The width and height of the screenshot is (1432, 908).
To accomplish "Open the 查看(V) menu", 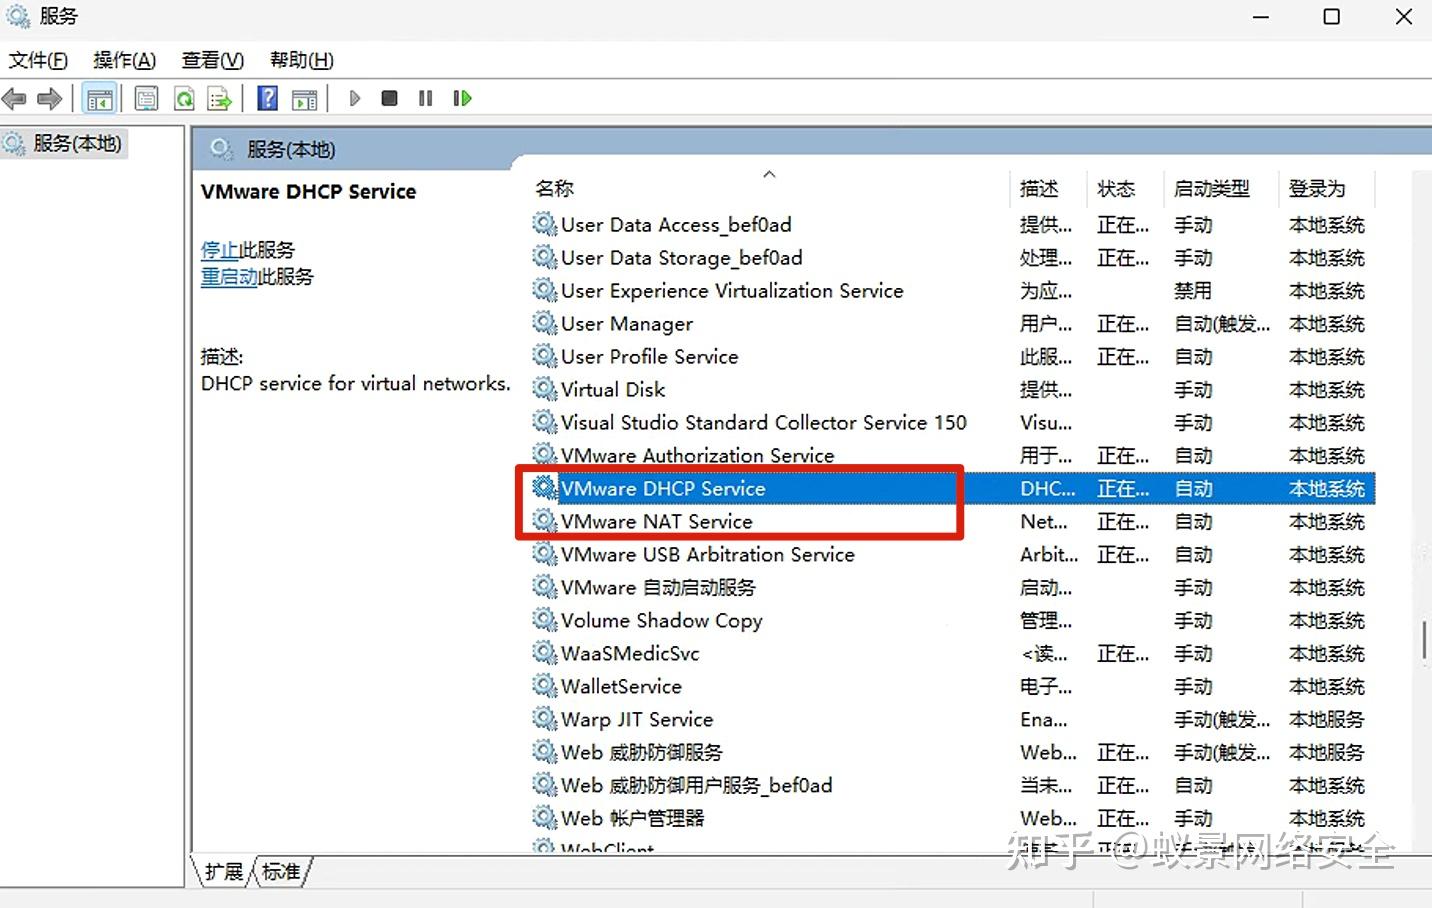I will 211,60.
